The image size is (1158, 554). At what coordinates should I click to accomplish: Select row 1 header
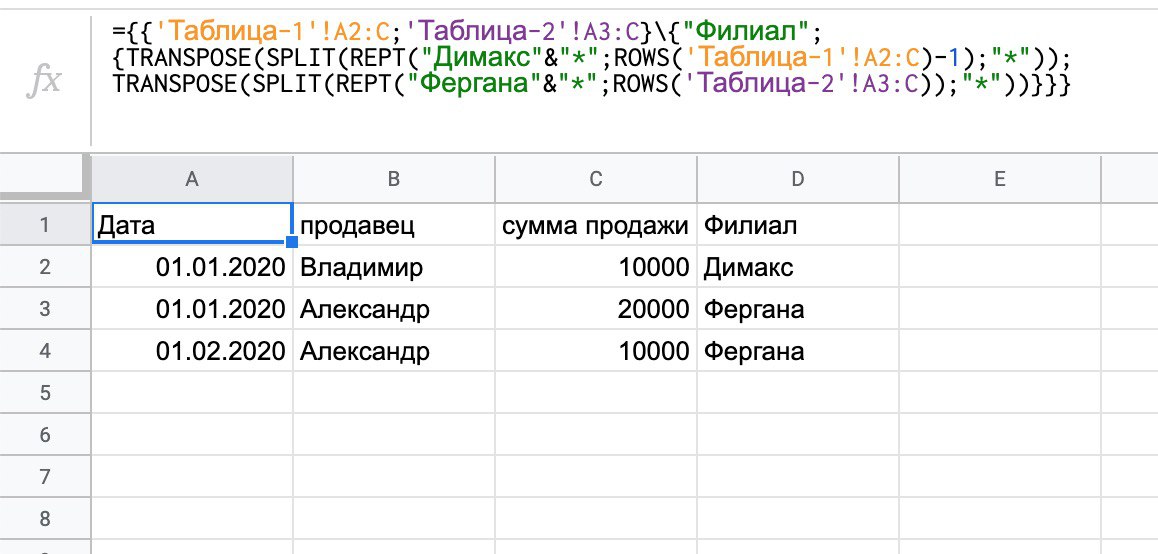point(45,225)
